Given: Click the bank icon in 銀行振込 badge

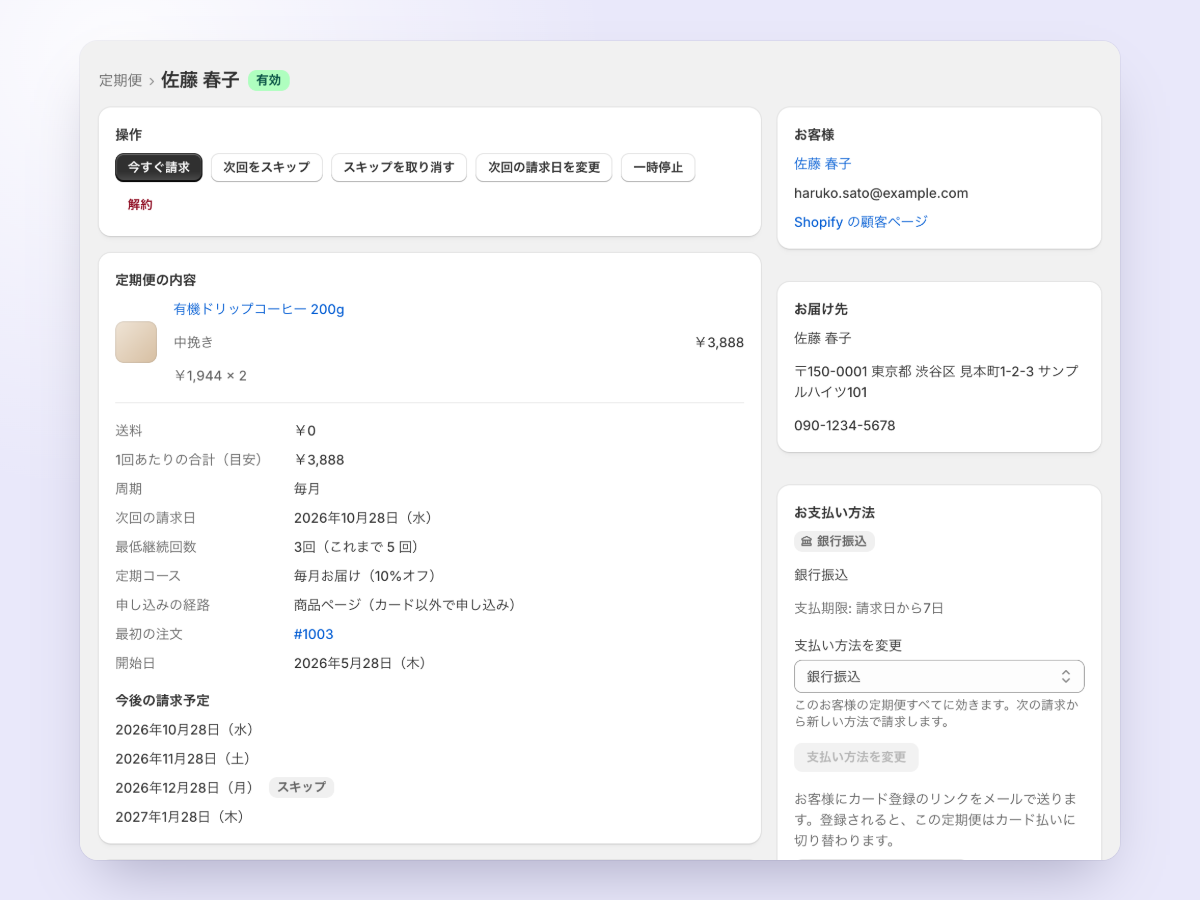Looking at the screenshot, I should 807,541.
